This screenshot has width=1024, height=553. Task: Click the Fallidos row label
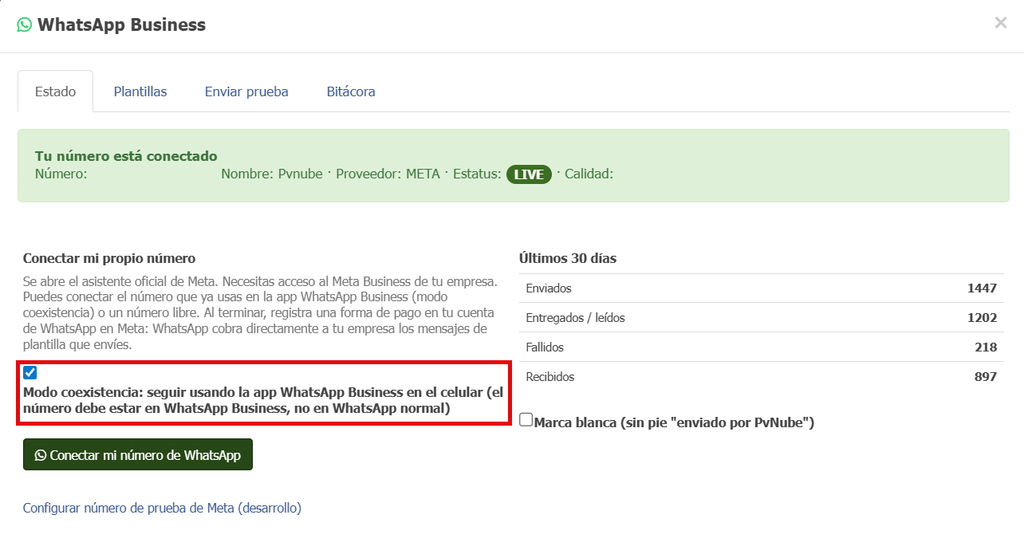point(545,347)
